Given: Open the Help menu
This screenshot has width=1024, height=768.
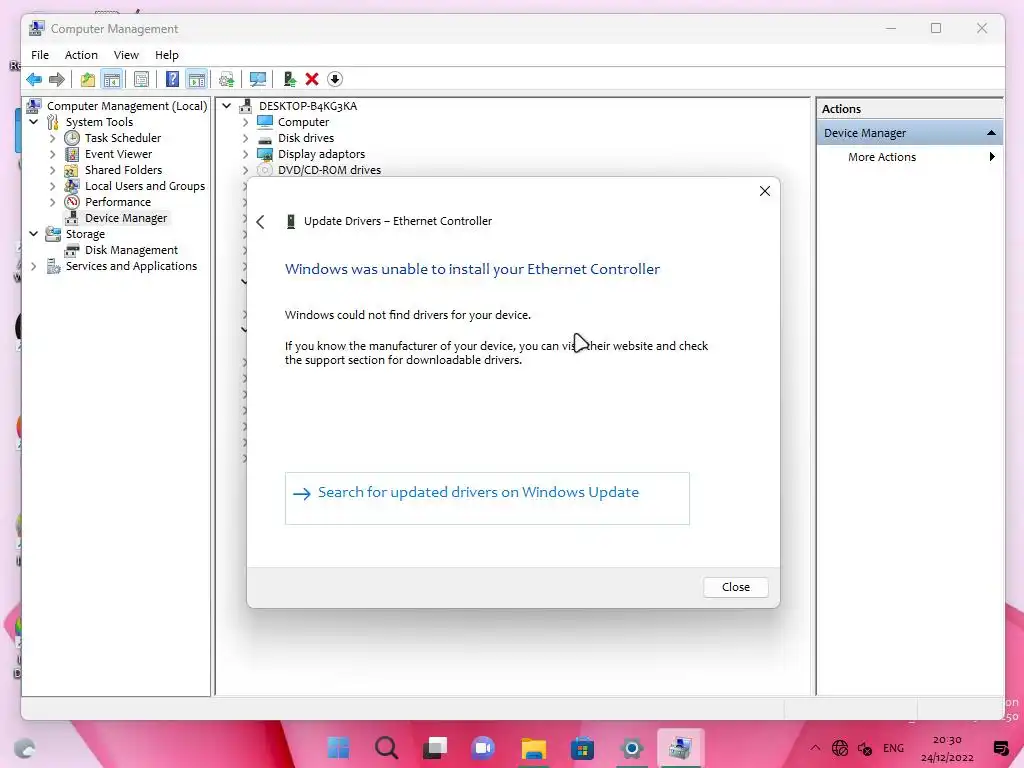Looking at the screenshot, I should 167,55.
